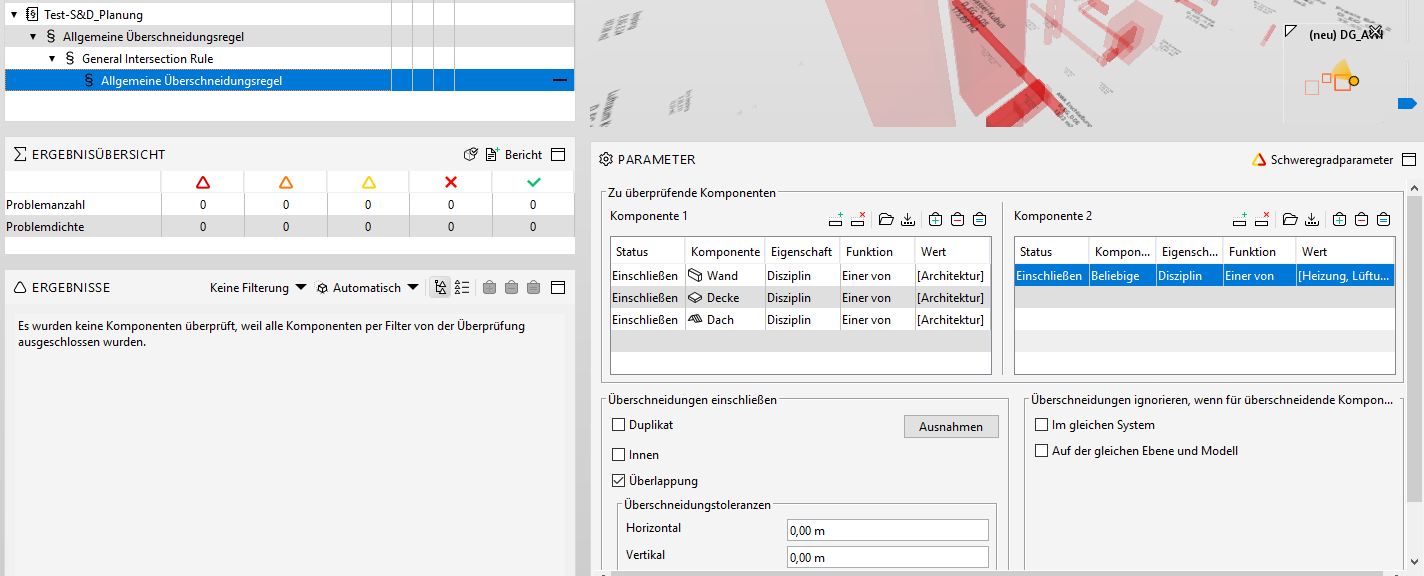Image resolution: width=1424 pixels, height=576 pixels.
Task: Click the (neu) DG_A view label
Action: click(x=1345, y=34)
